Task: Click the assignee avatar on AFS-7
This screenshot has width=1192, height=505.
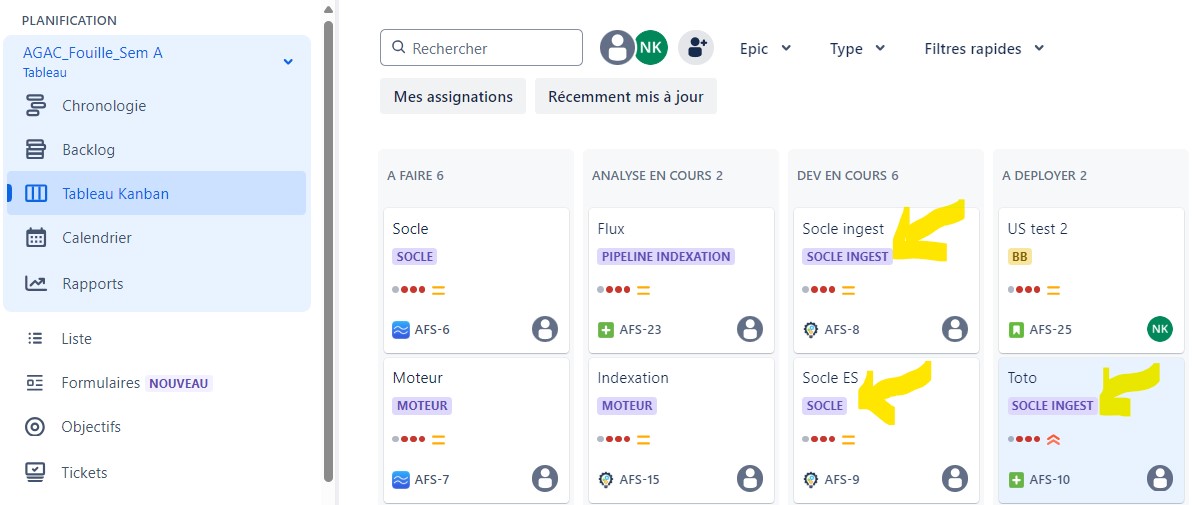Action: [544, 478]
